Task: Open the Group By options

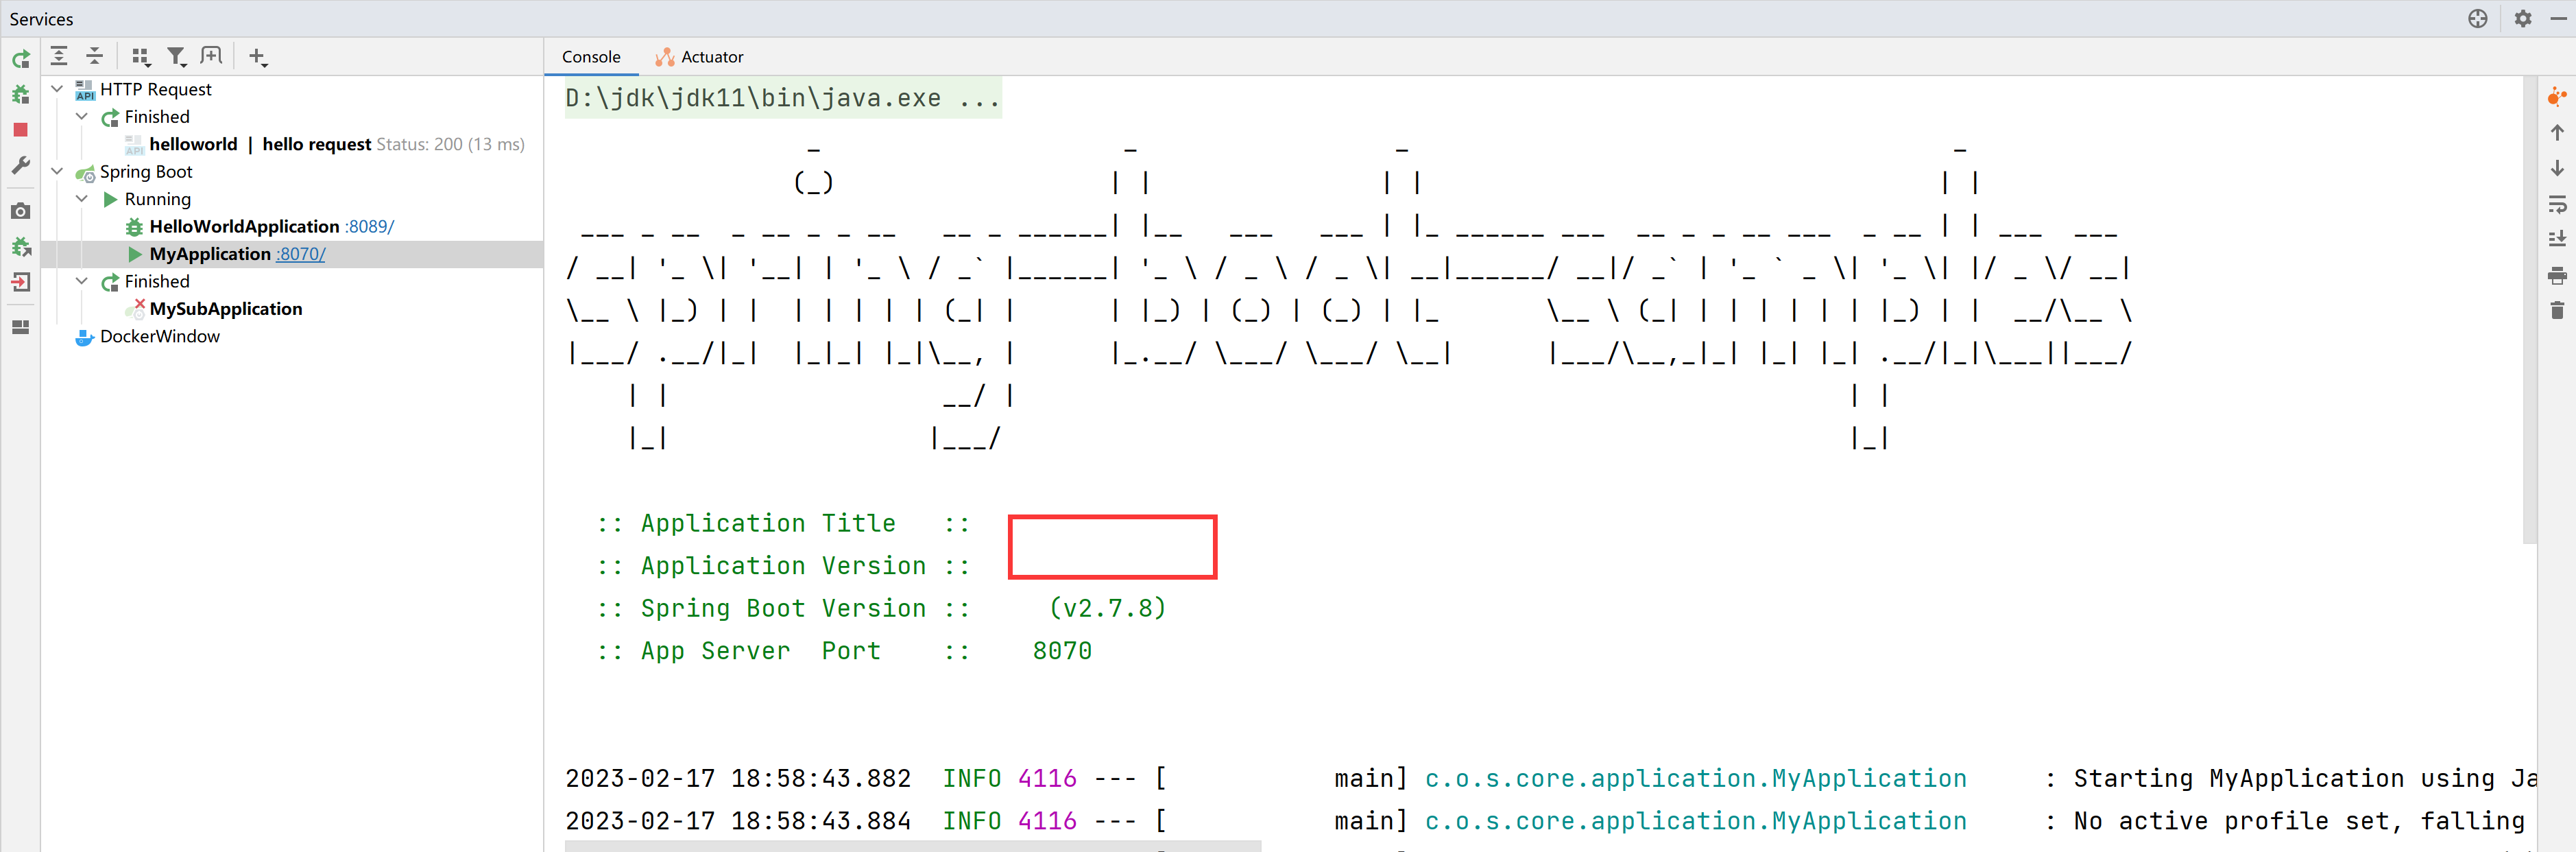Action: coord(141,57)
